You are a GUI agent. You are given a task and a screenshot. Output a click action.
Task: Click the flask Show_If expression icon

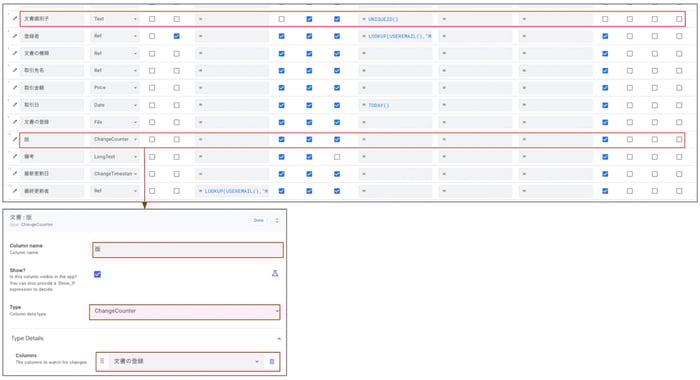(275, 273)
